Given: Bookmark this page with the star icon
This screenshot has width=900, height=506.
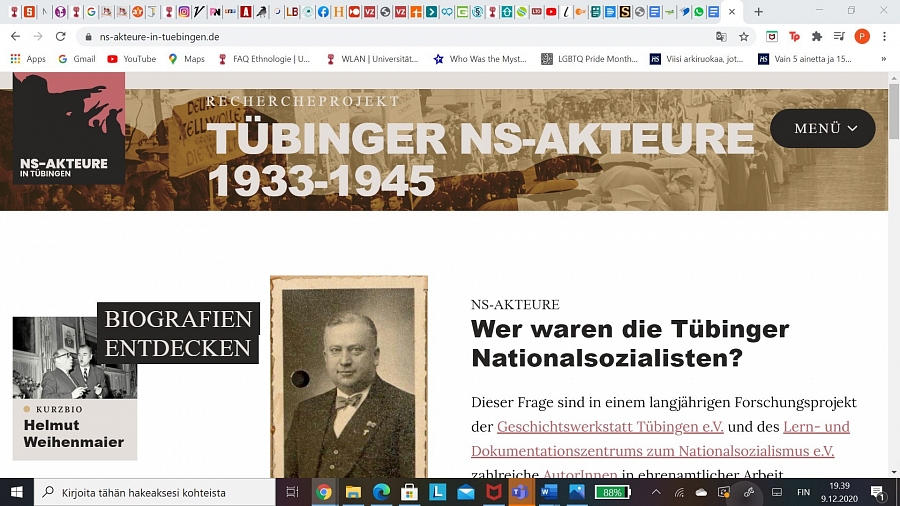Looking at the screenshot, I should [x=744, y=36].
